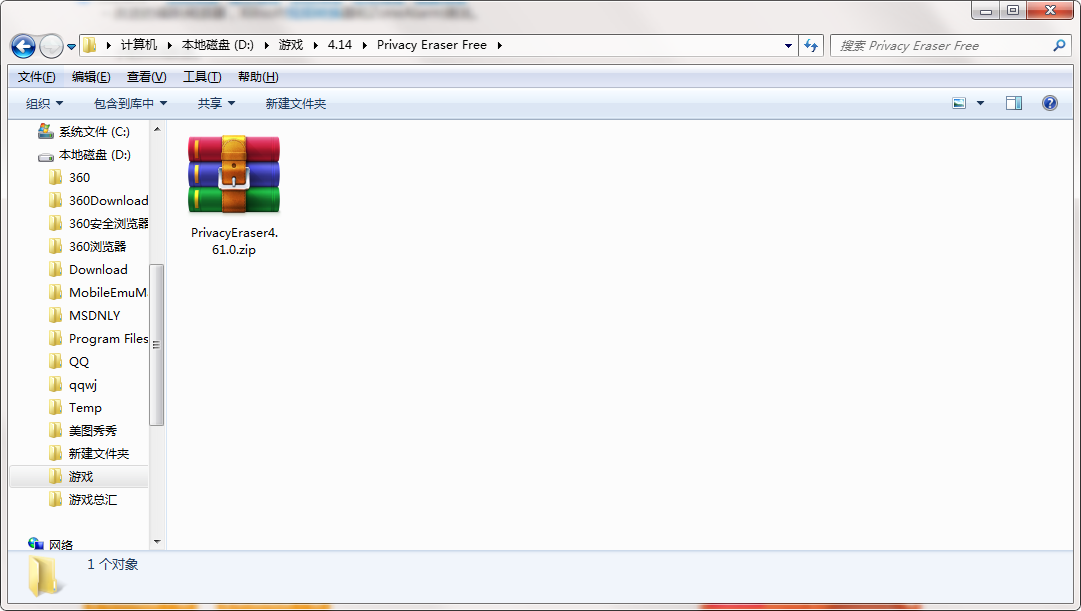This screenshot has height=611, width=1081.
Task: Open the 新建文件夹 folder in tree
Action: [x=99, y=454]
